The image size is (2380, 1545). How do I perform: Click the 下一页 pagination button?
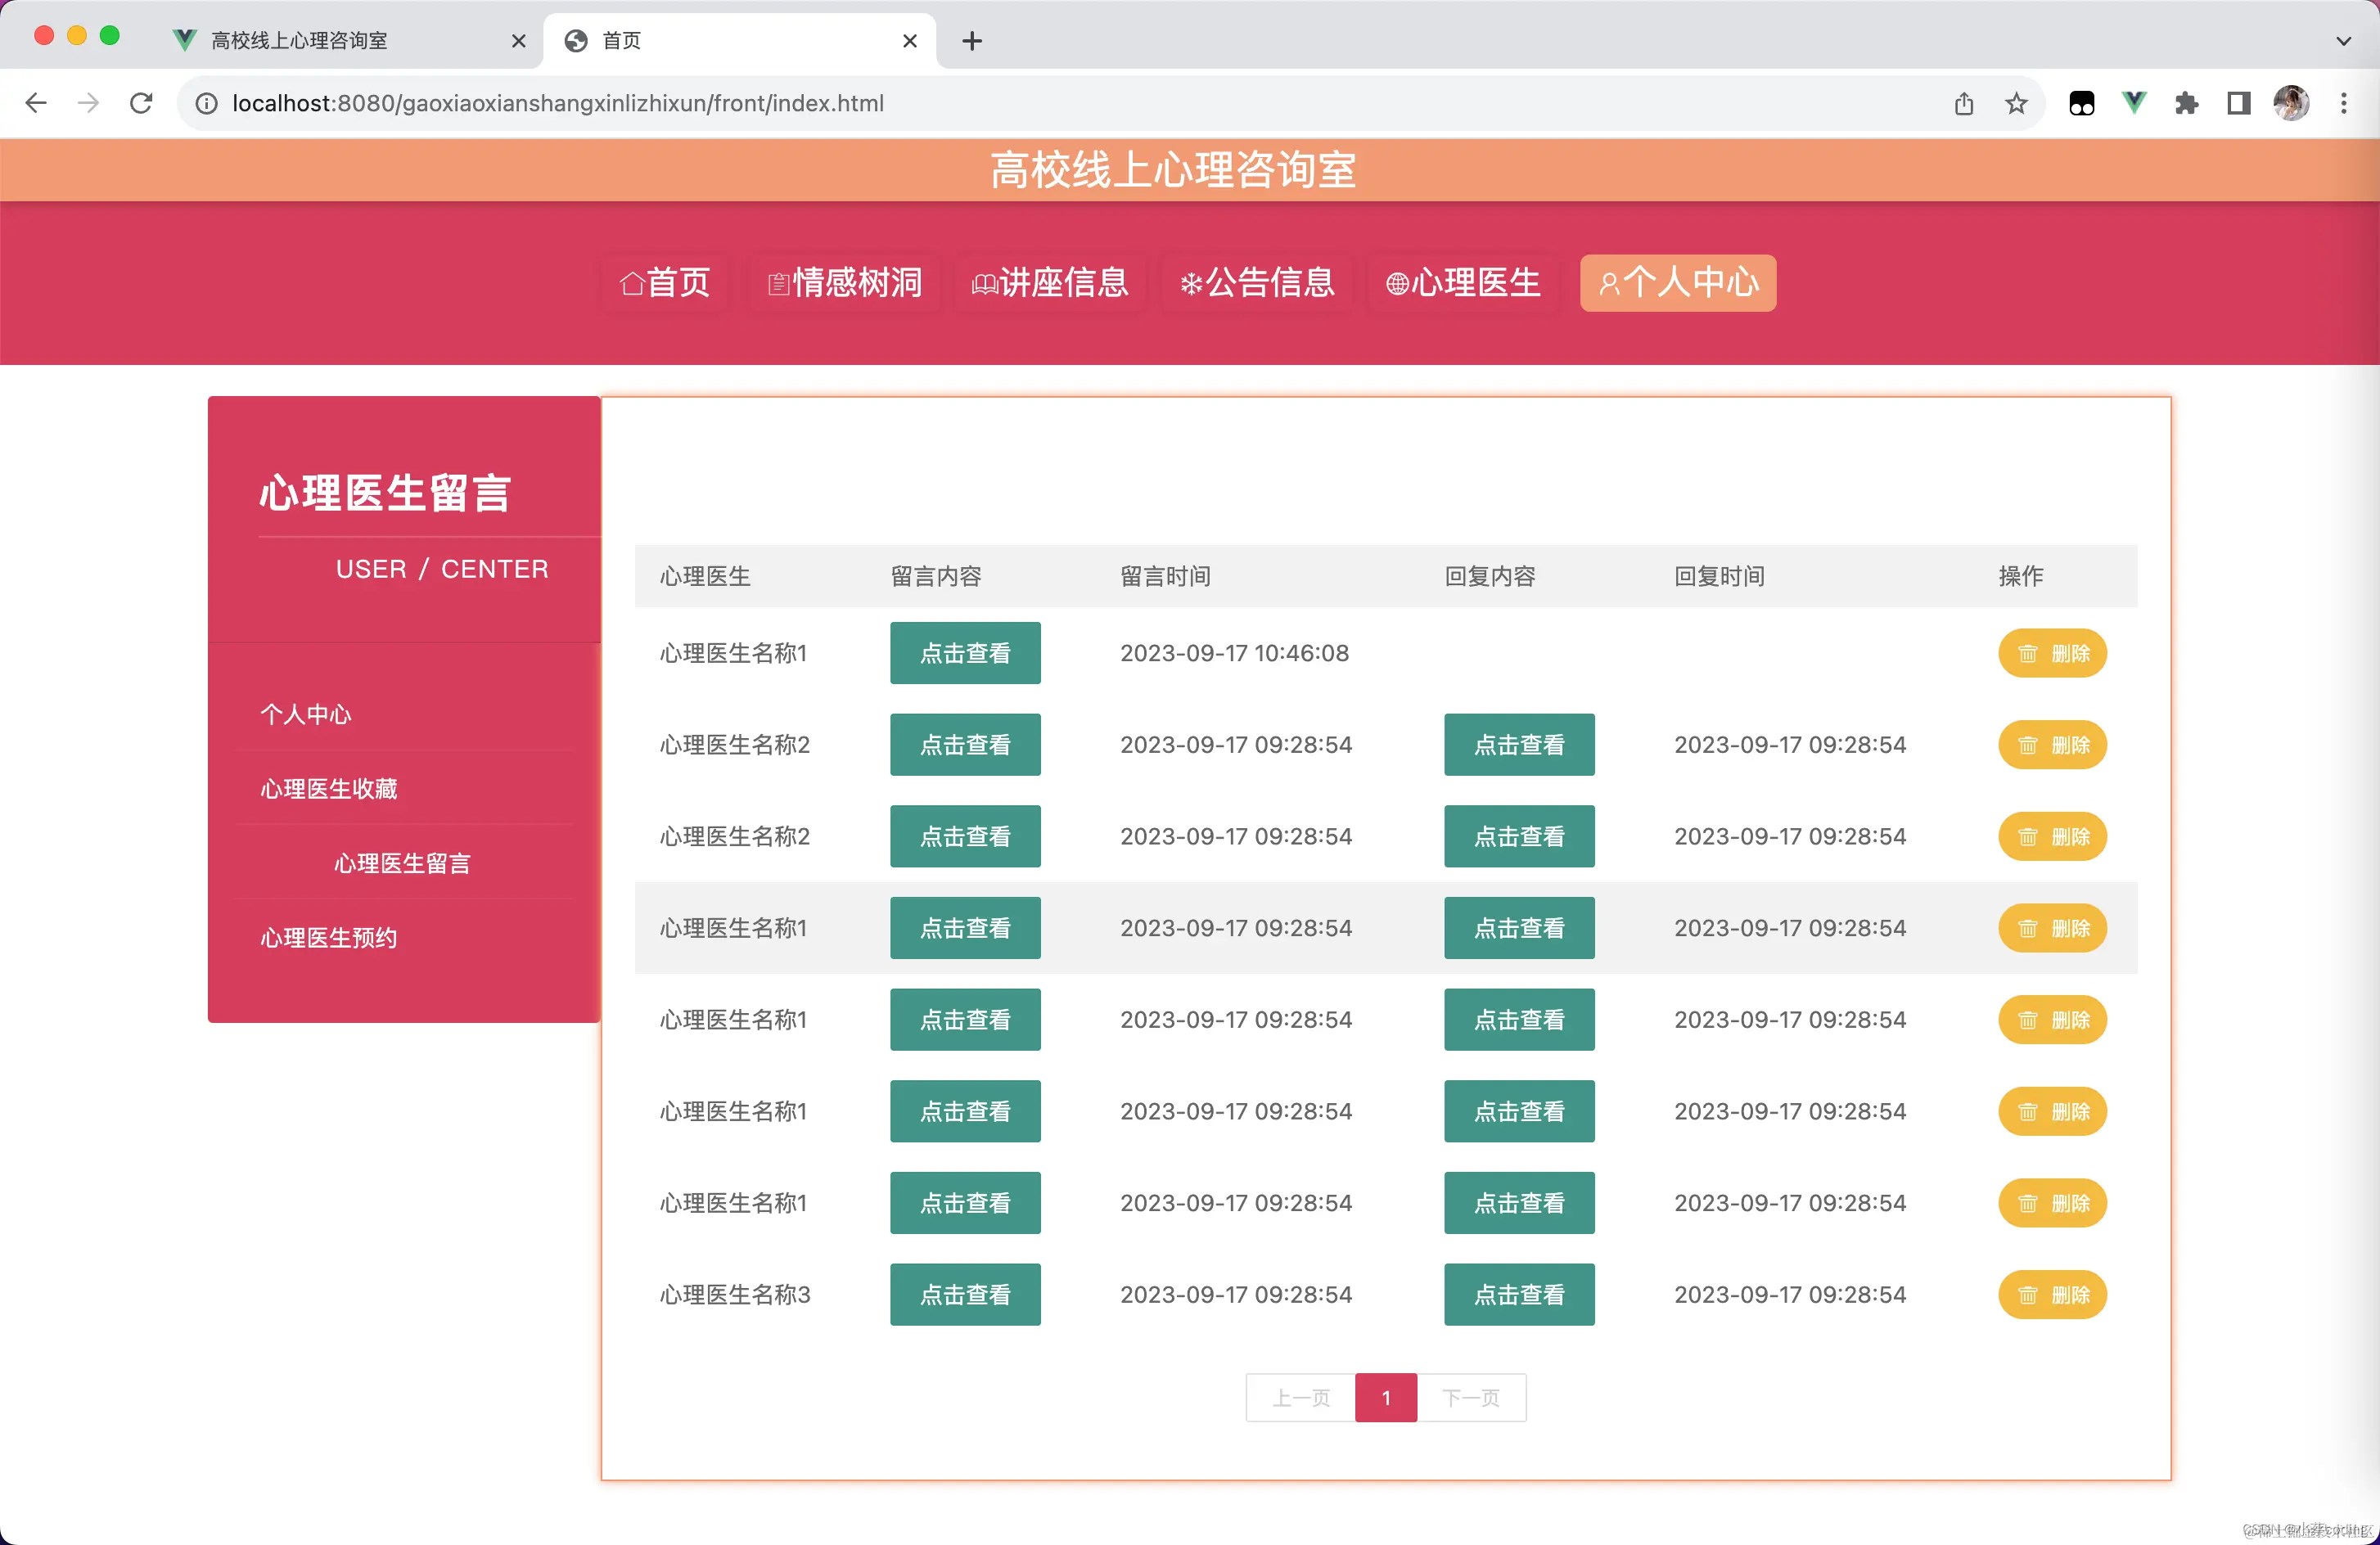tap(1471, 1397)
